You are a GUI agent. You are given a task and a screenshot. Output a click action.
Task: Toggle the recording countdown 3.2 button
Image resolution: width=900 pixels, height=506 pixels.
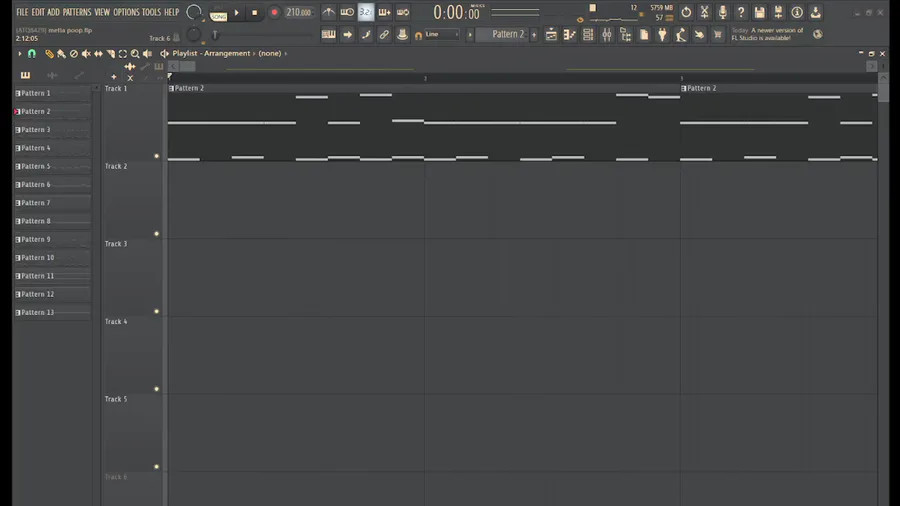[366, 12]
